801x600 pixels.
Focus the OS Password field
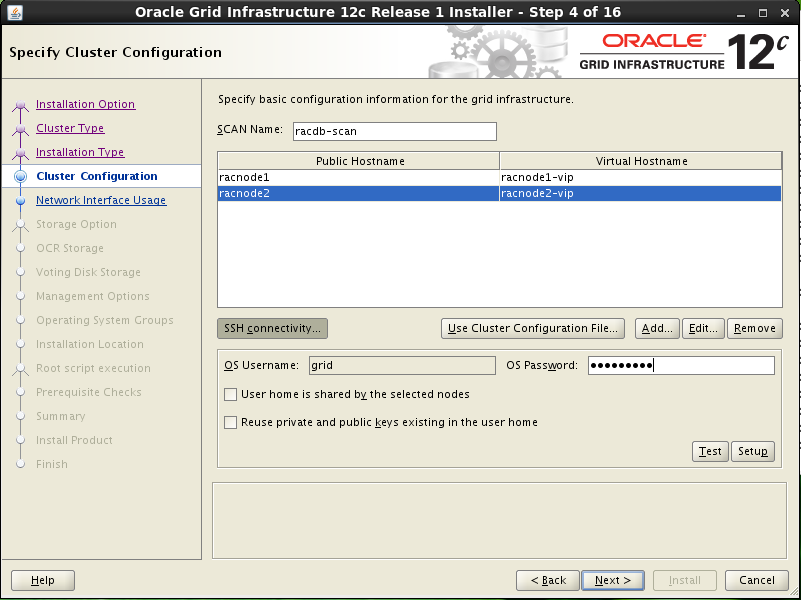[x=681, y=366]
